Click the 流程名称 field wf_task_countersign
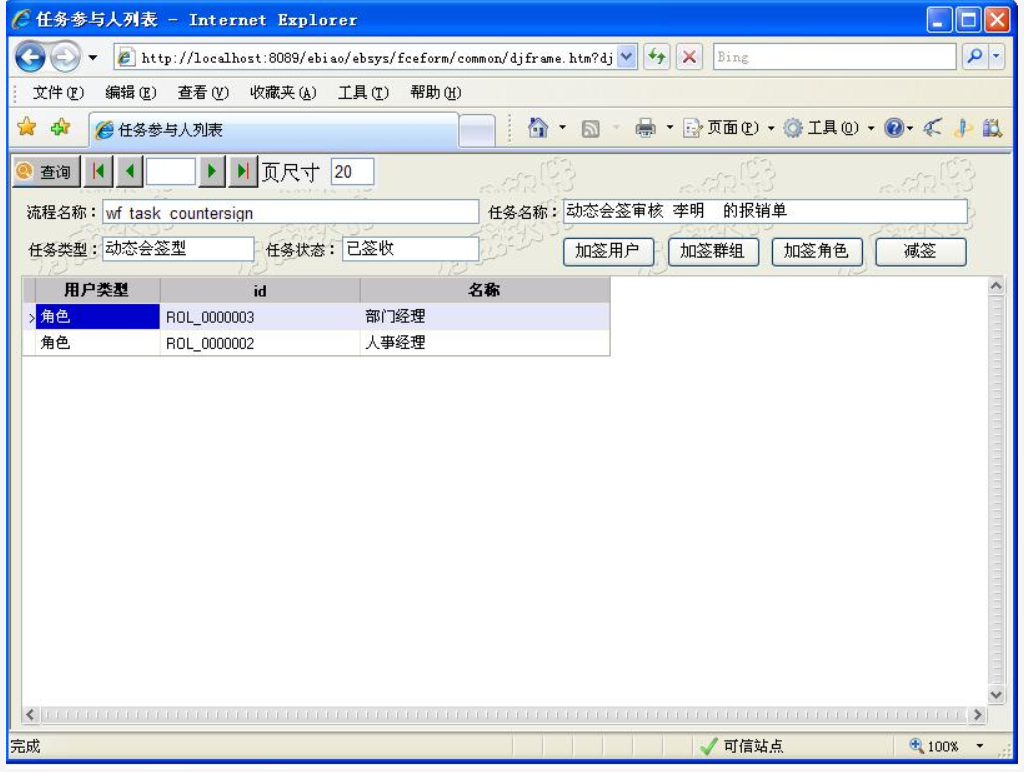The image size is (1024, 772). click(x=291, y=212)
